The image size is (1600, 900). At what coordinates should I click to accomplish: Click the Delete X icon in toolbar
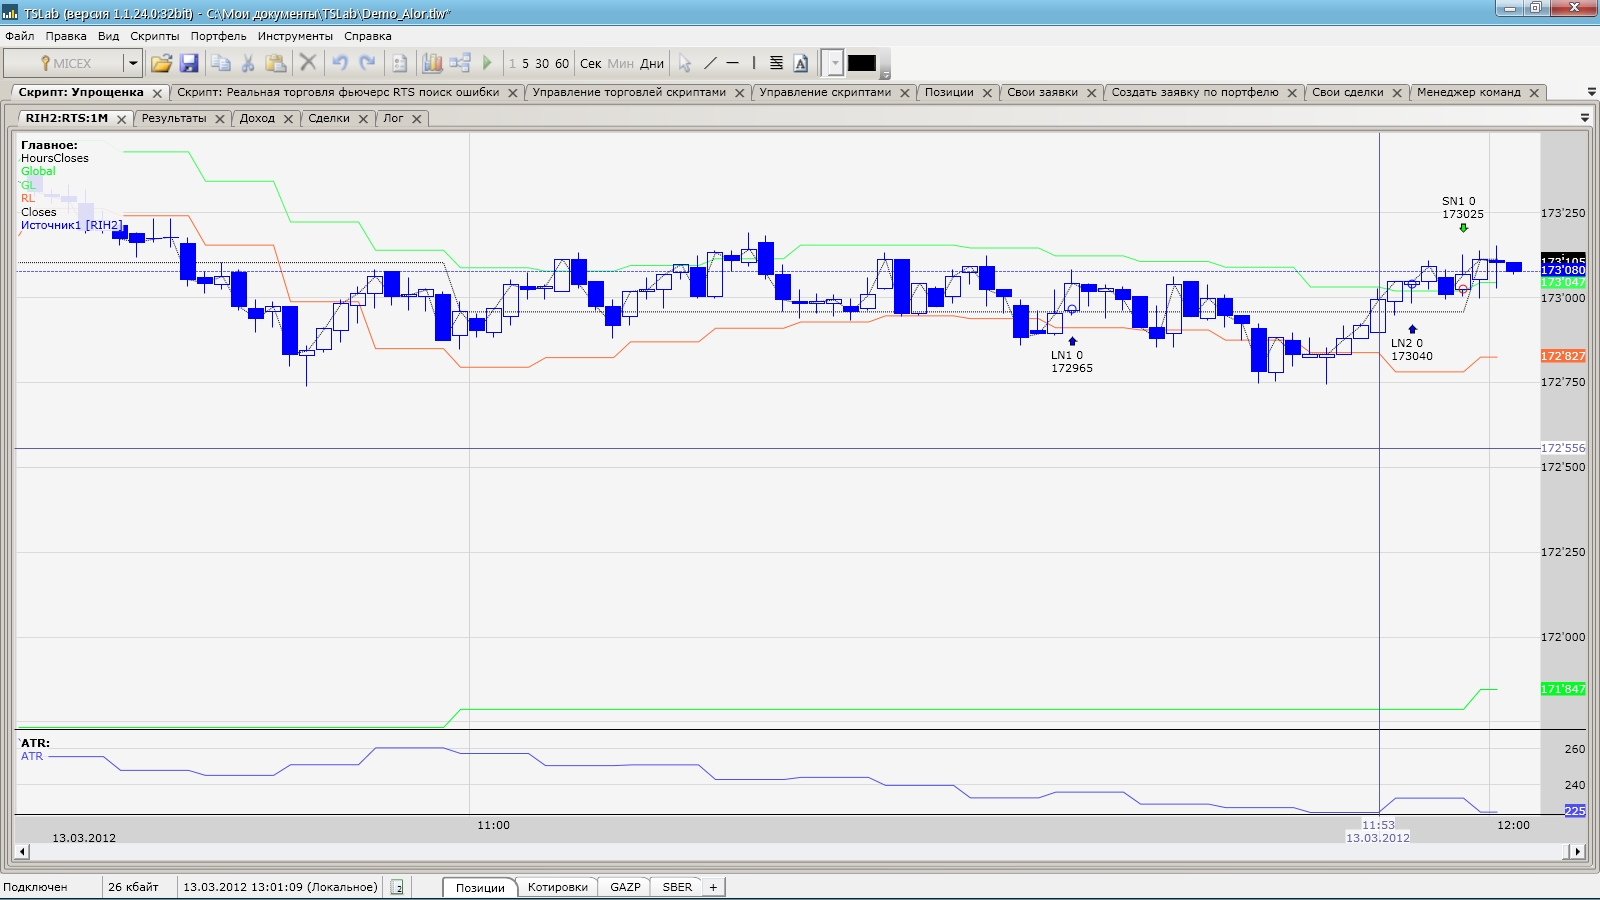click(x=308, y=63)
